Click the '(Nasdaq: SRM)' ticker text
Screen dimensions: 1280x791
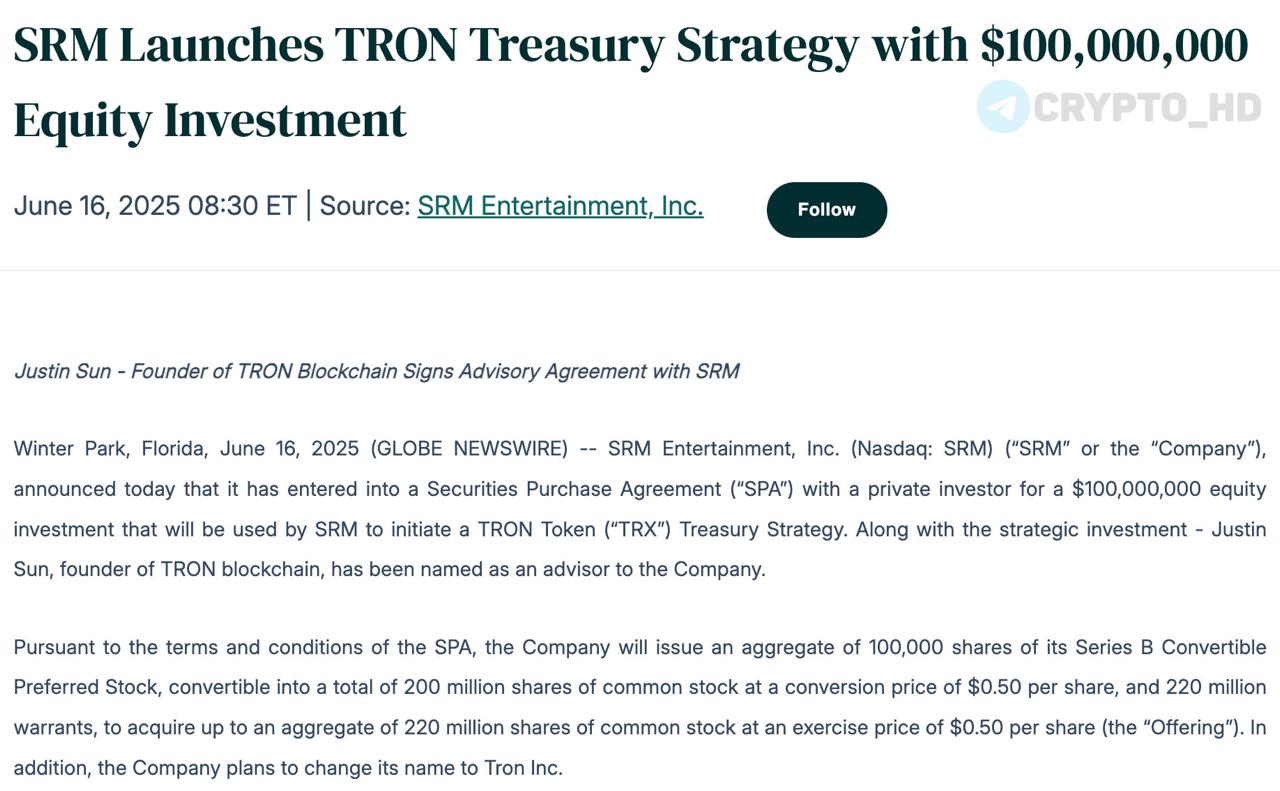tap(922, 449)
